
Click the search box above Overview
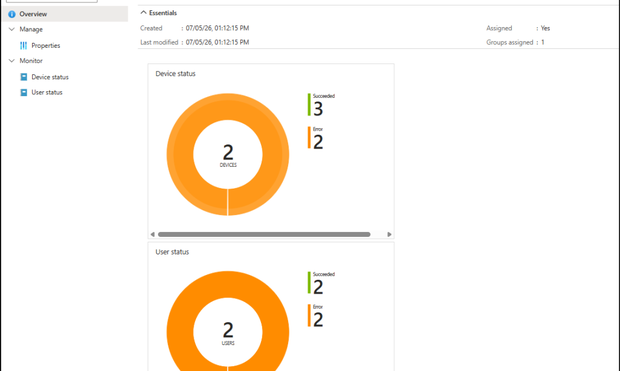tap(52, 1)
